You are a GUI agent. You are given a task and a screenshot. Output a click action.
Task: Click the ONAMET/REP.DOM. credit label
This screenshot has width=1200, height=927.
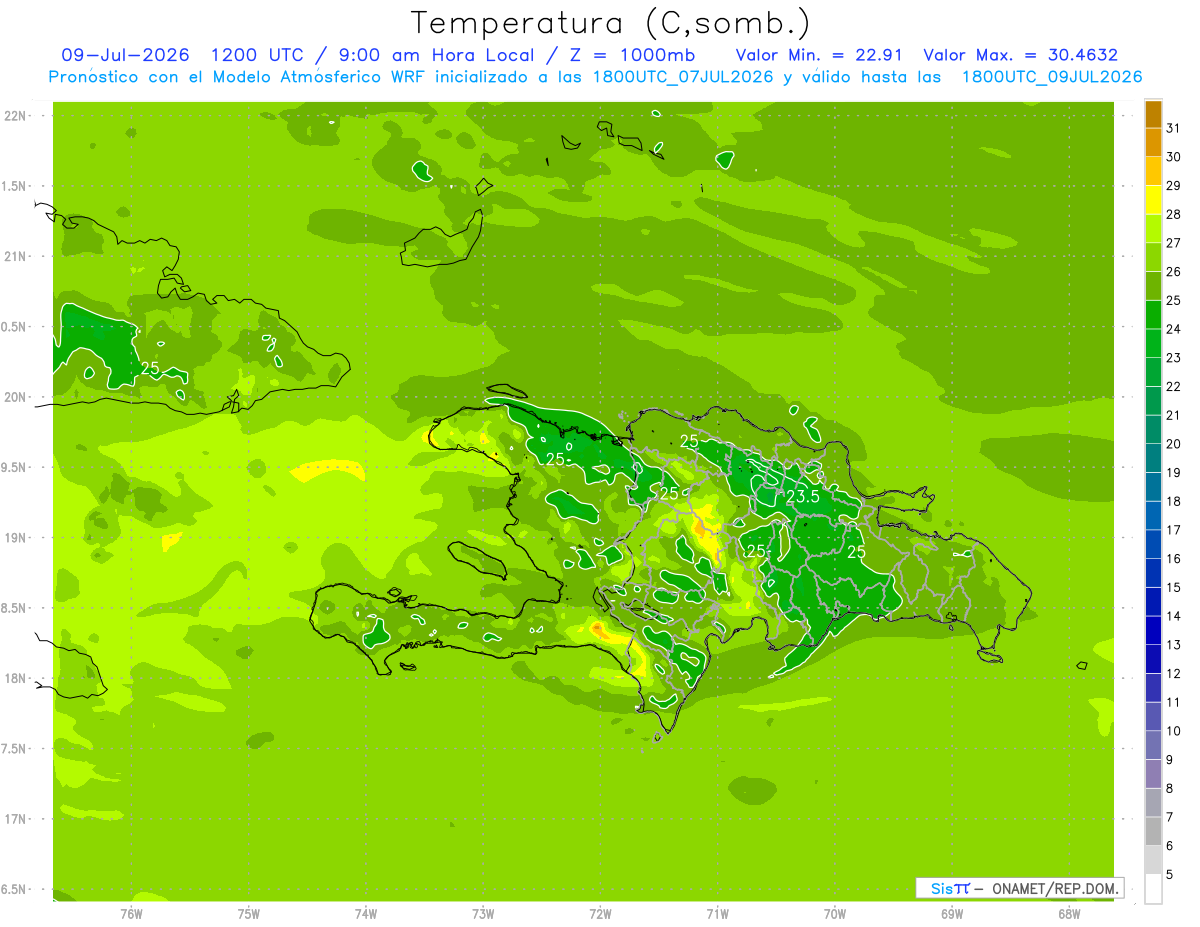point(1054,888)
